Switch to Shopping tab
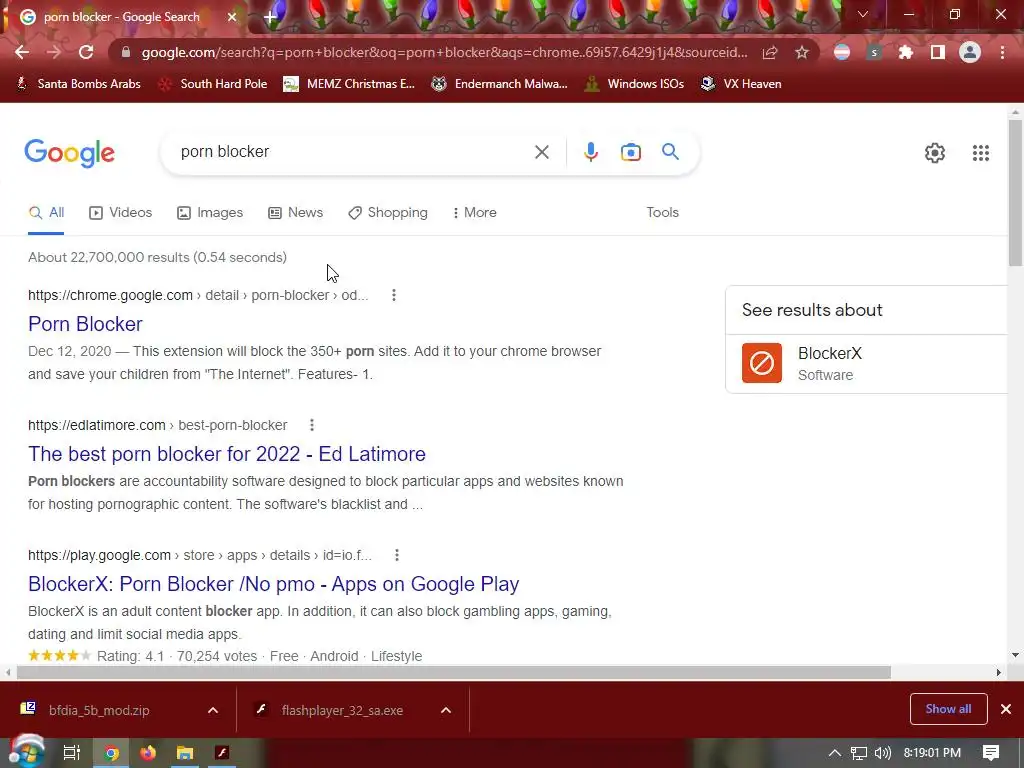Screen dimensions: 1024x768 pyautogui.click(x=388, y=213)
